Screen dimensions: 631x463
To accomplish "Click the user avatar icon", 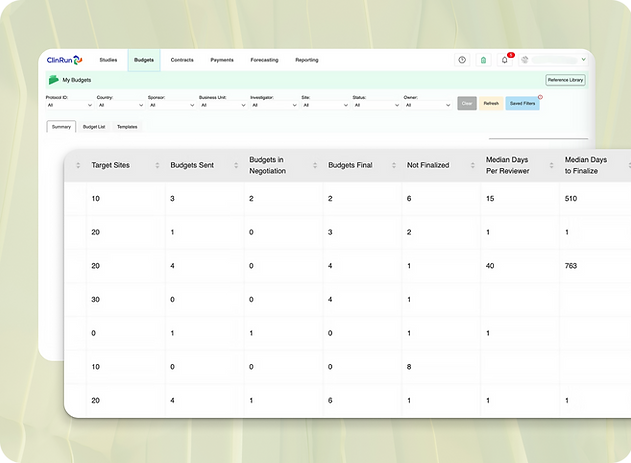I will tap(525, 60).
